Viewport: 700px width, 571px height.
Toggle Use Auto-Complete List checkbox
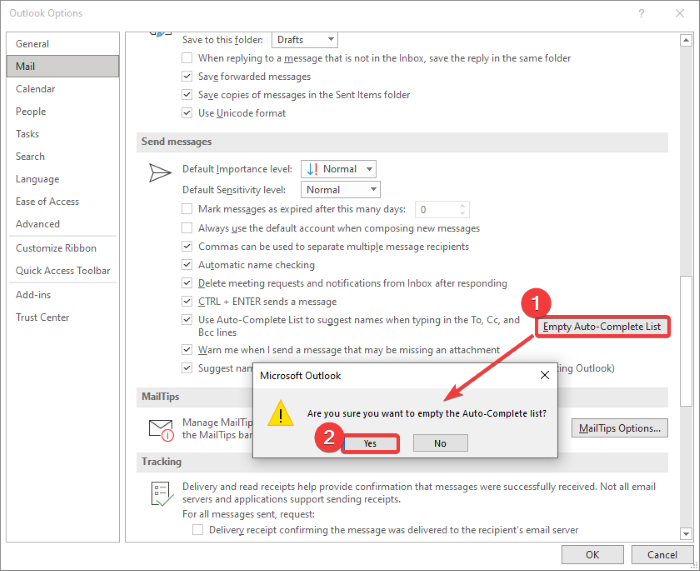coord(187,319)
